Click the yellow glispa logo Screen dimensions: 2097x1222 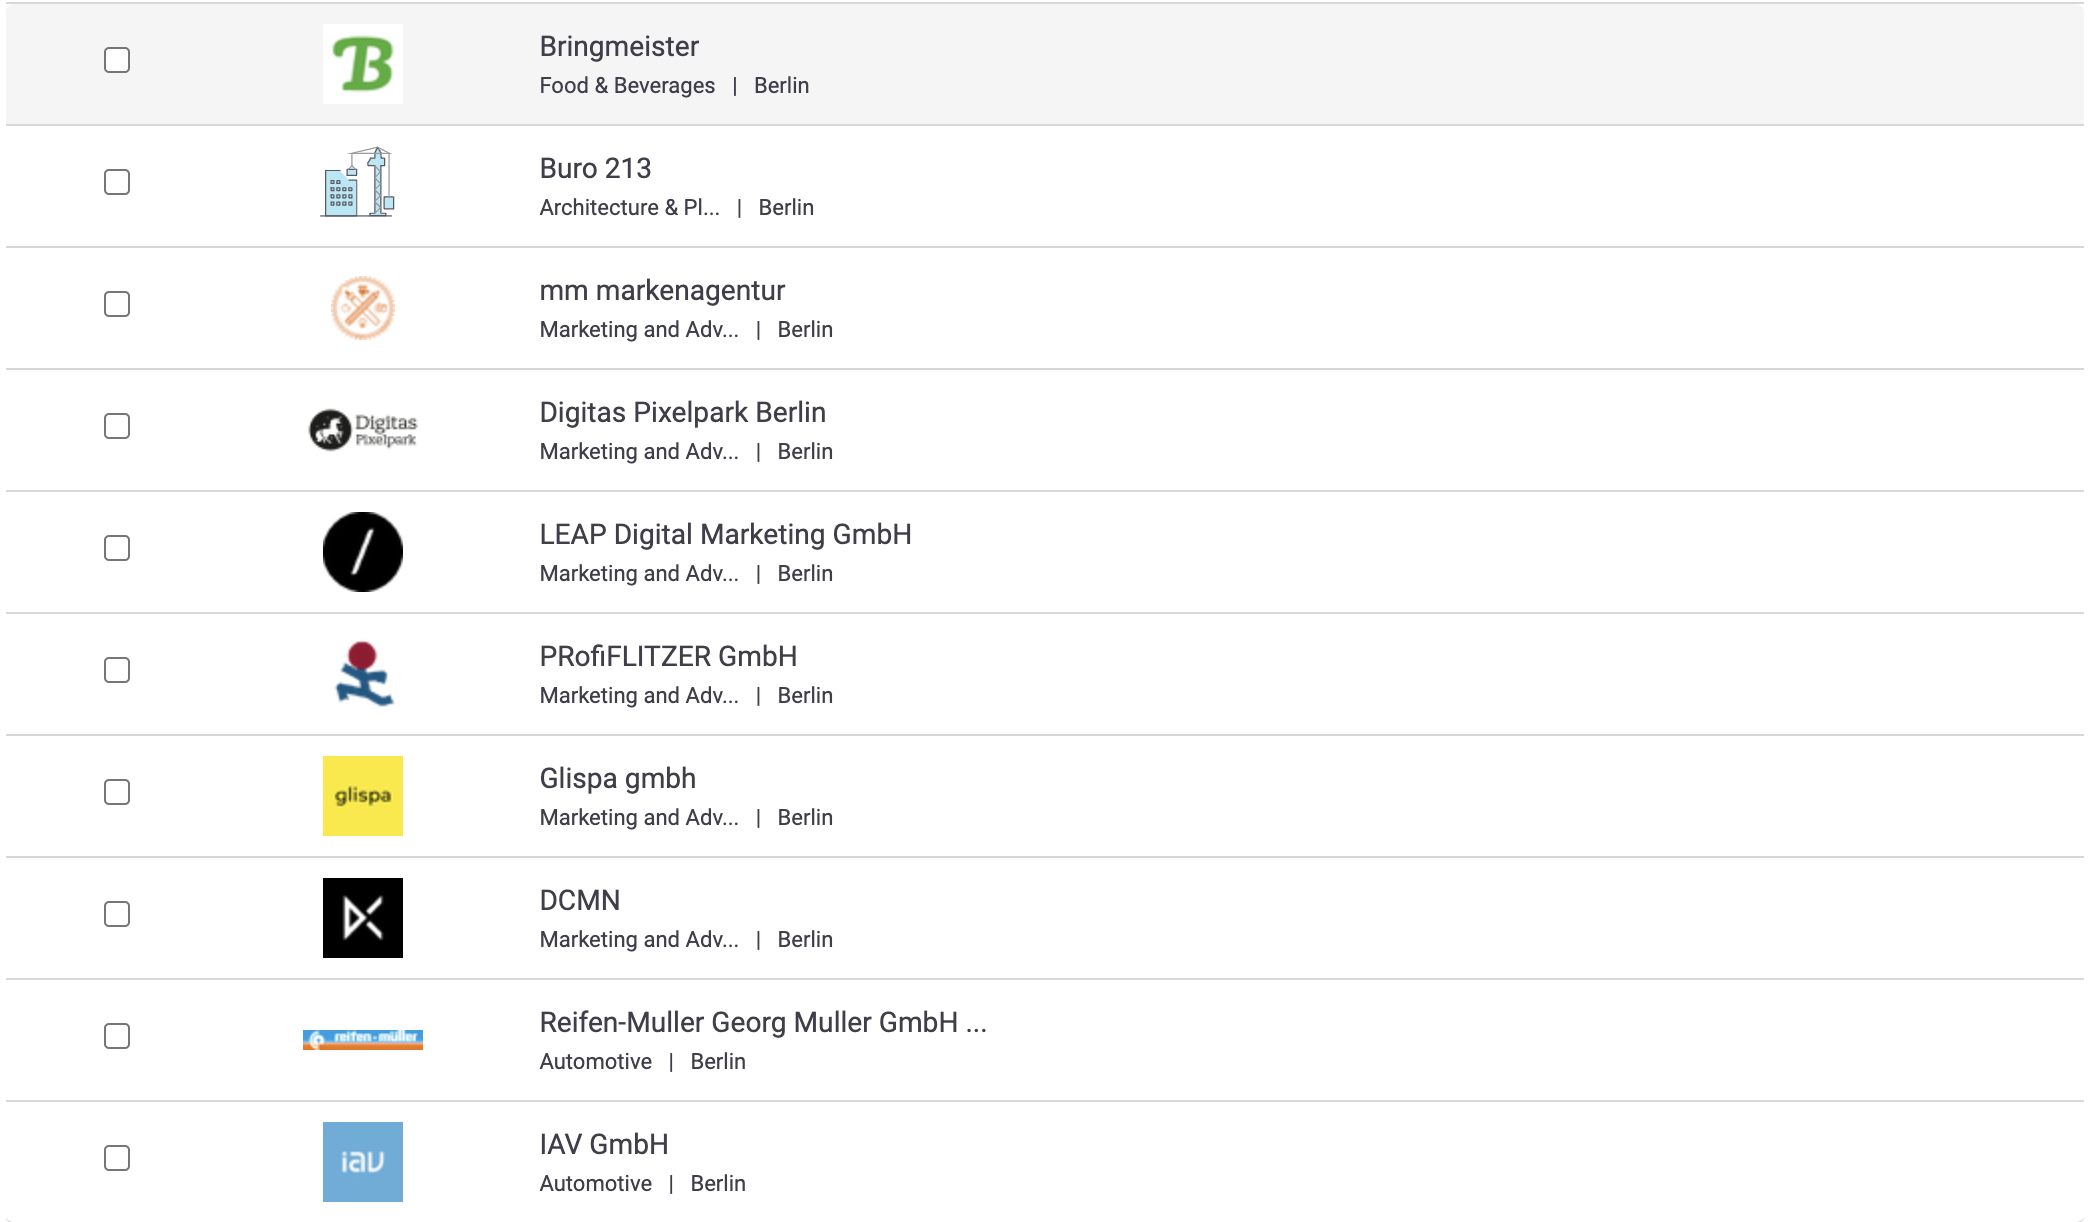363,796
